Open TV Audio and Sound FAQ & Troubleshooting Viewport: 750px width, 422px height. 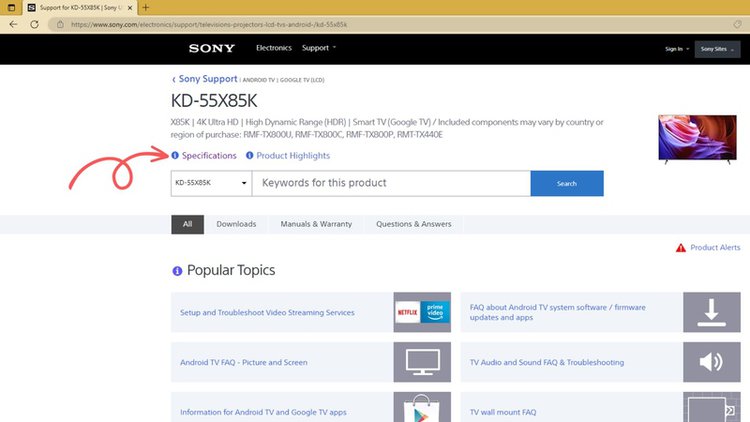pyautogui.click(x=547, y=362)
